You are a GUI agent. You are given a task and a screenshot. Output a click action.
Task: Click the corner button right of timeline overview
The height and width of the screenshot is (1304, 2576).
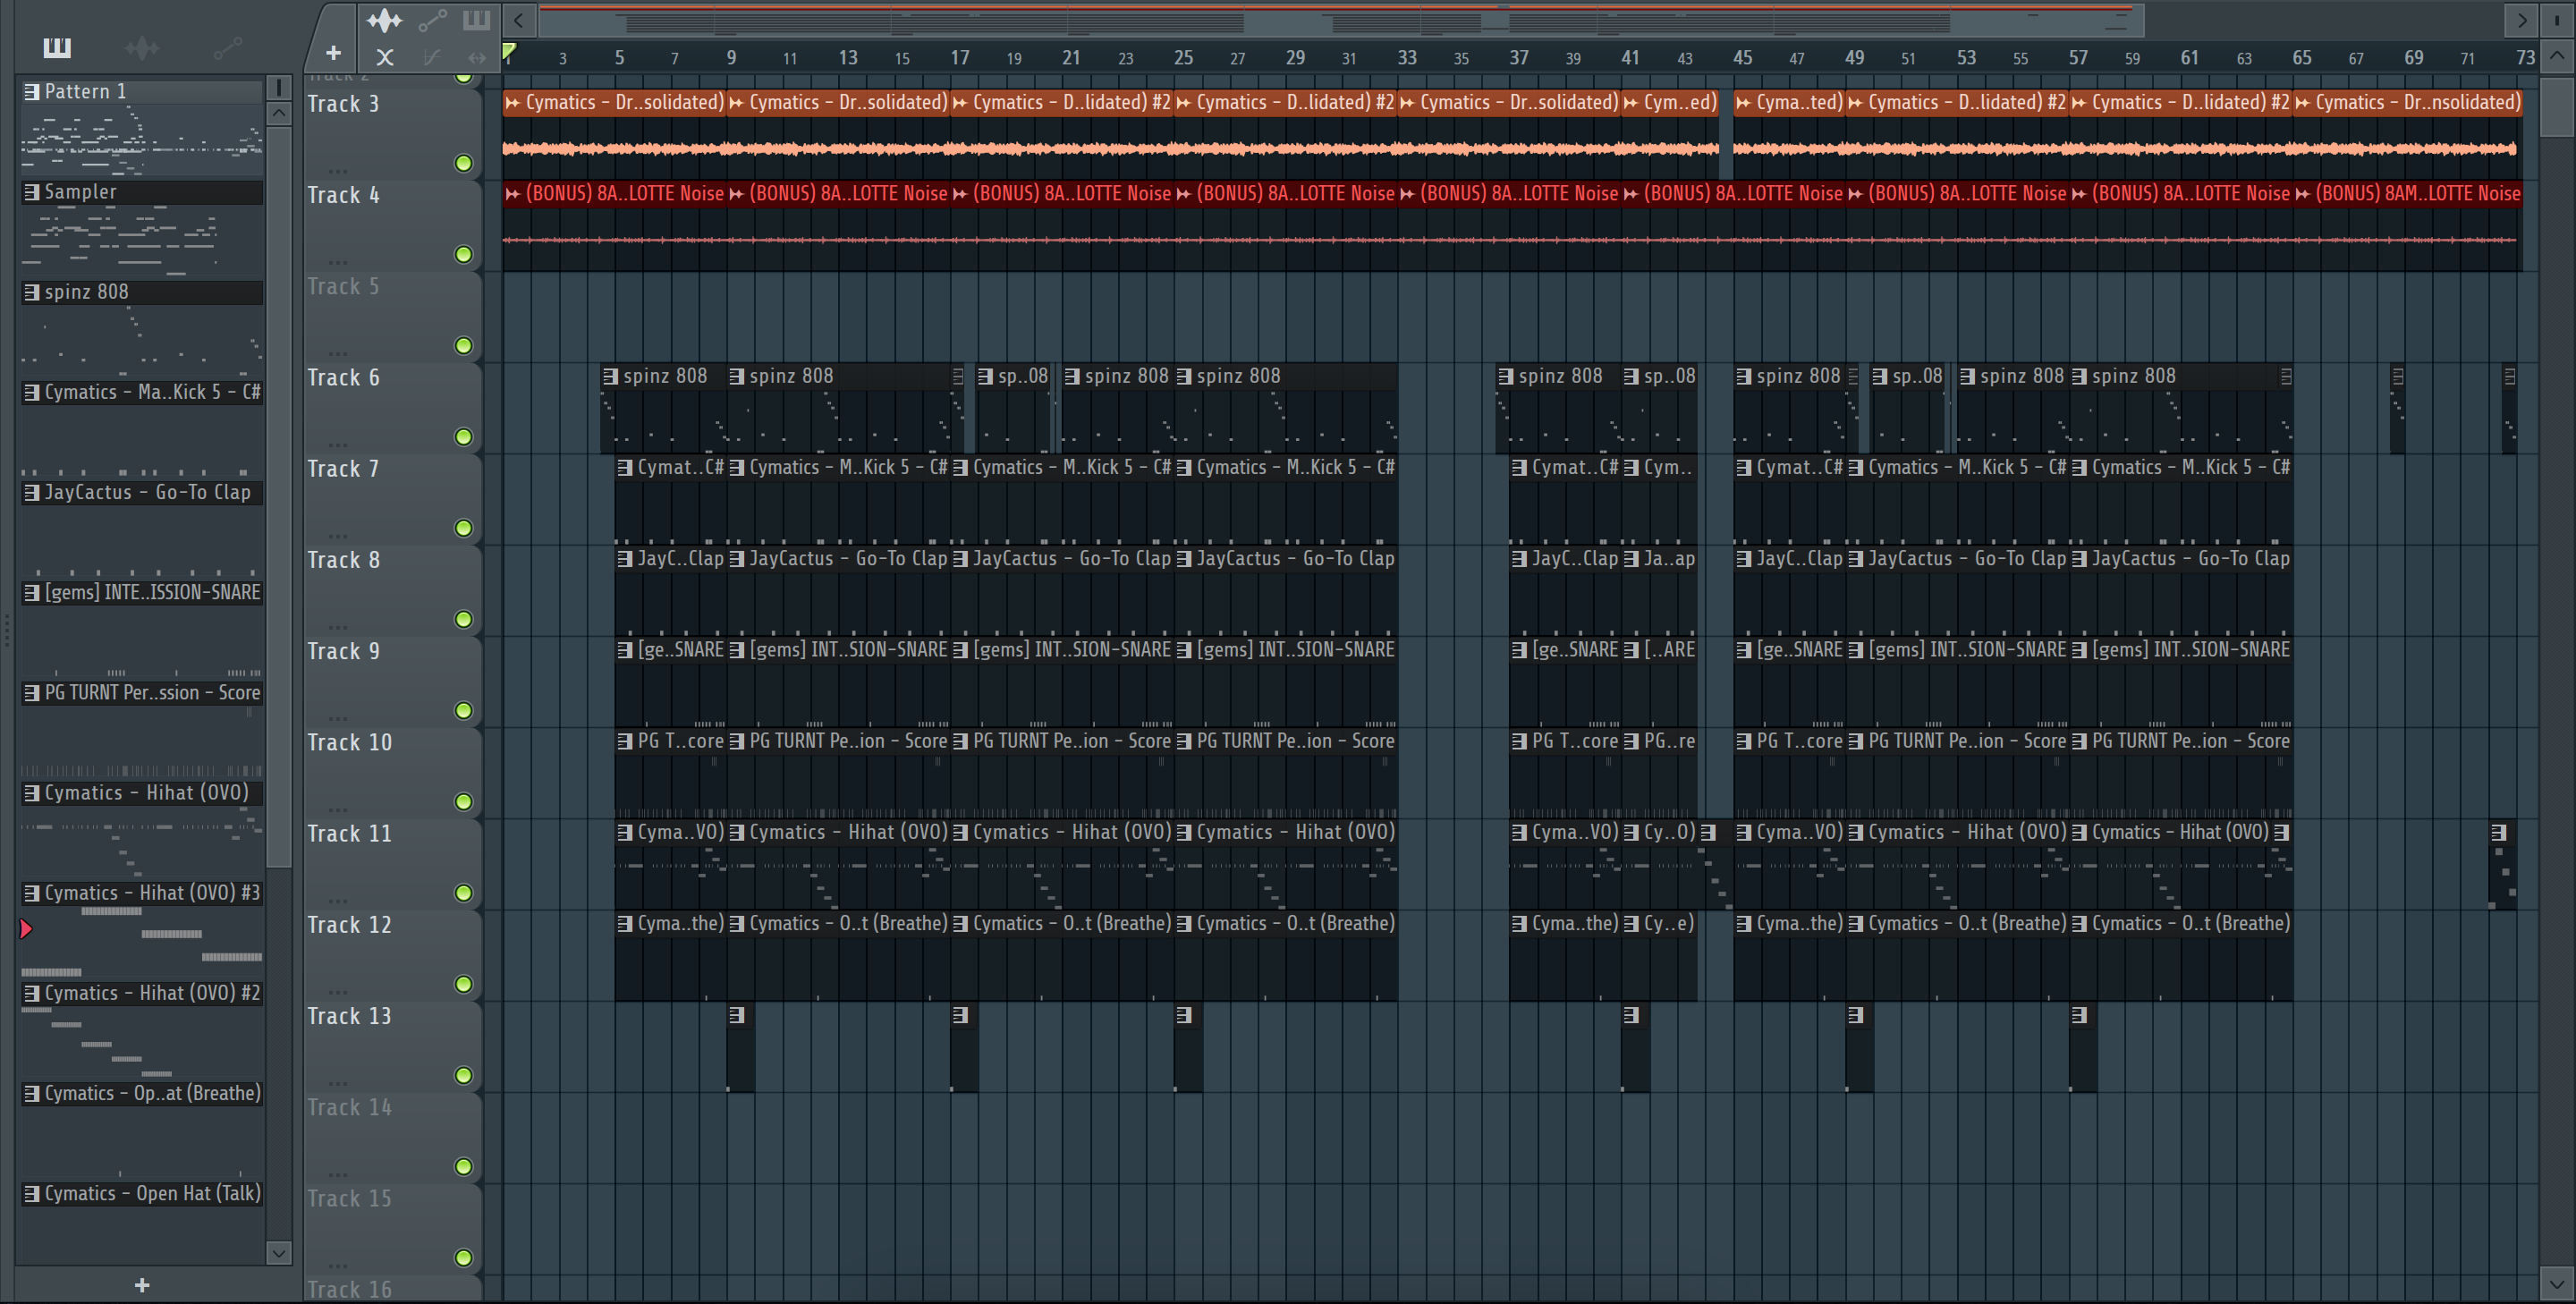[2557, 20]
